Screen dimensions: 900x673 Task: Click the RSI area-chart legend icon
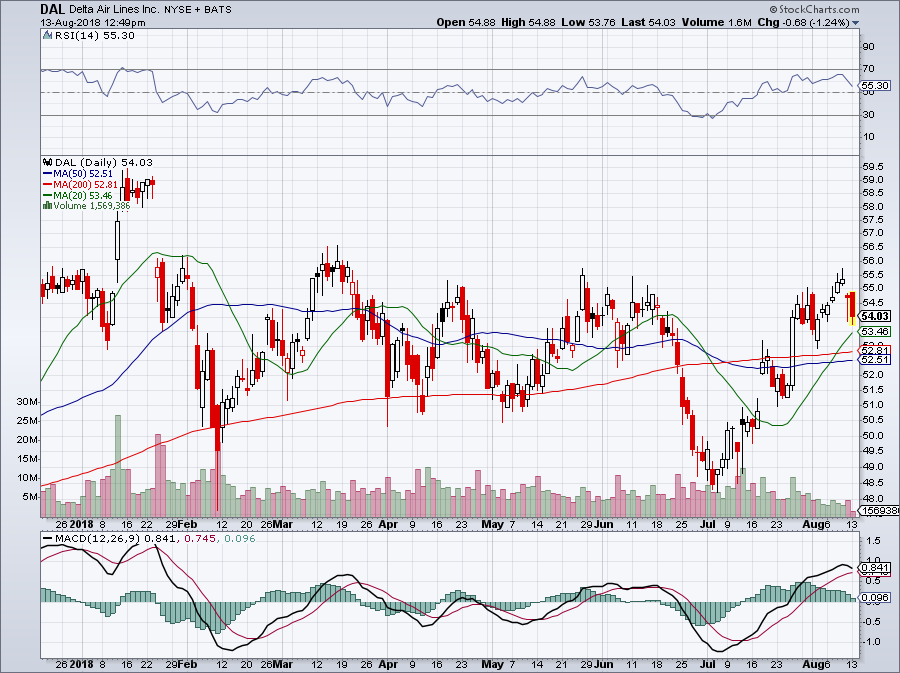point(48,36)
